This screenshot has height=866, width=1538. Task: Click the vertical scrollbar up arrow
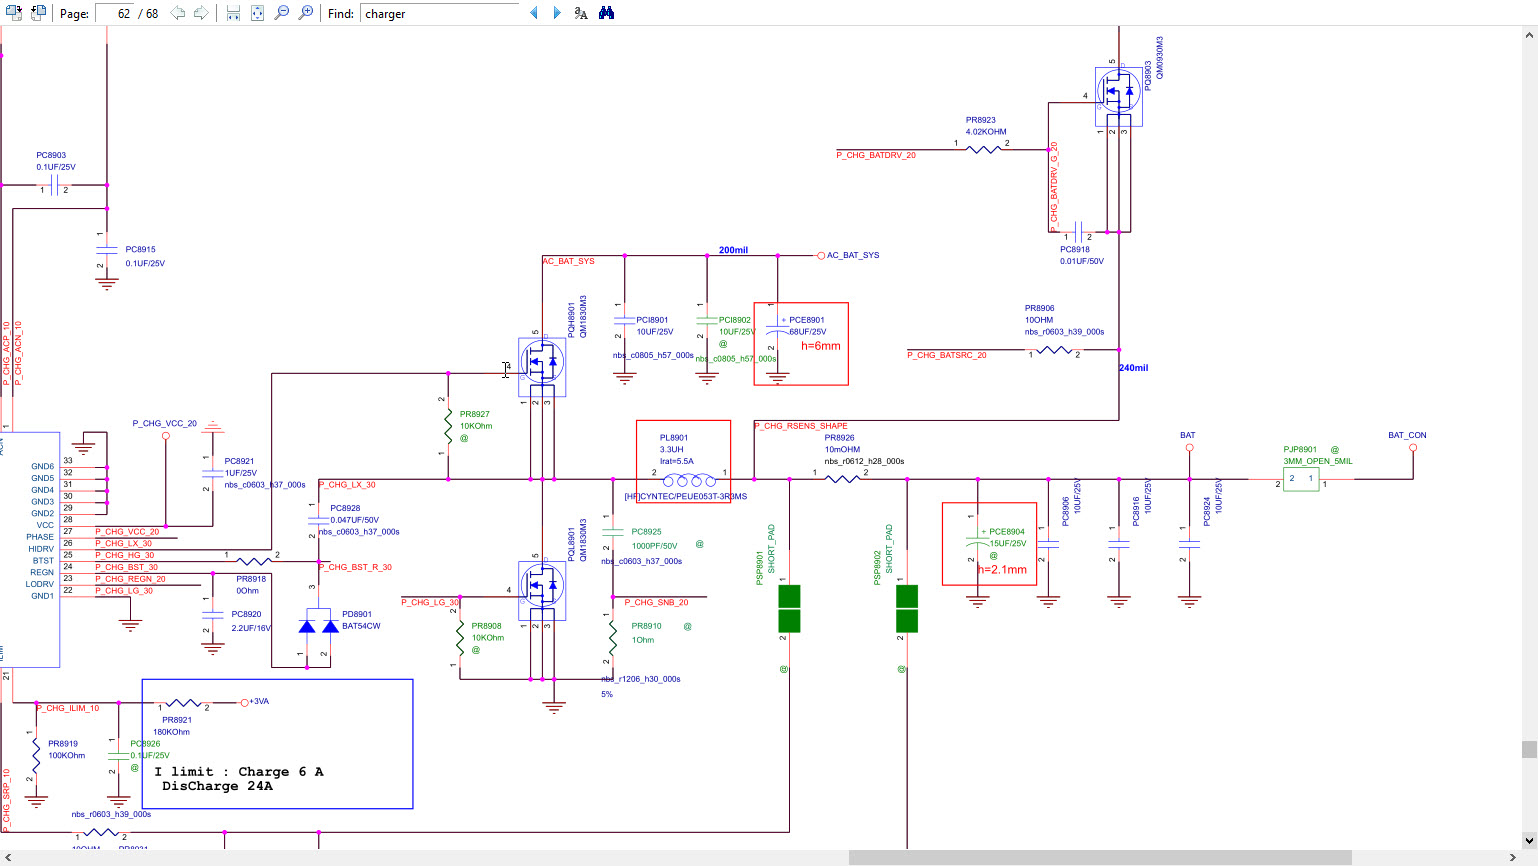tap(1529, 35)
